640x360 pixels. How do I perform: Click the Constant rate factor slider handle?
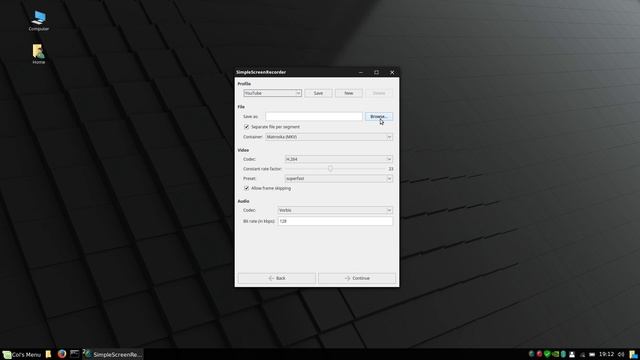[330, 169]
